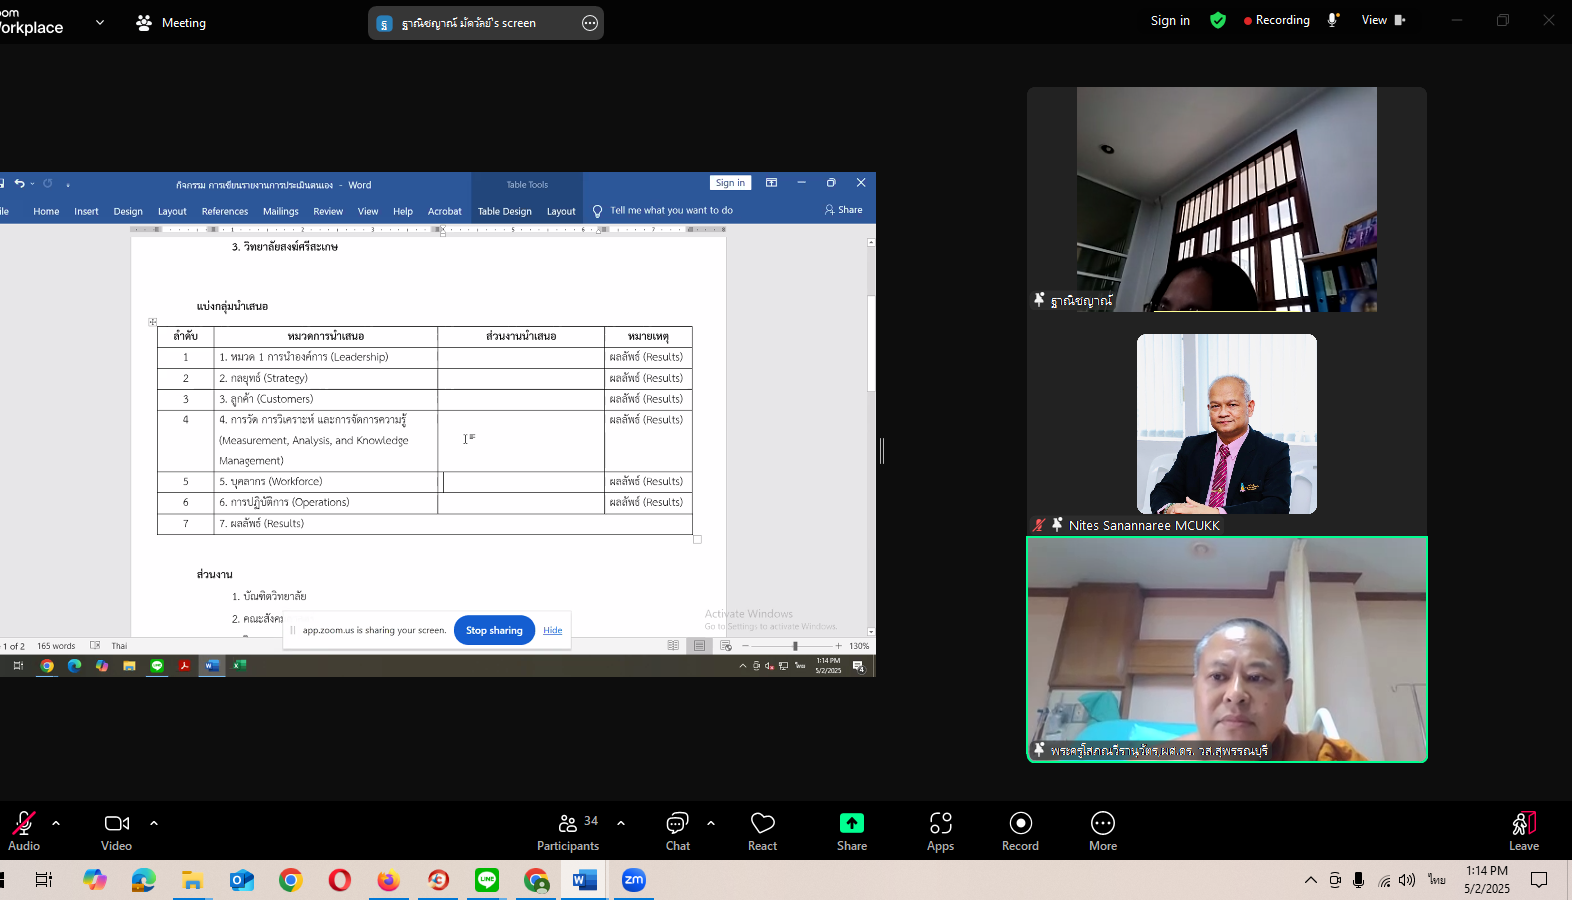Viewport: 1572px width, 900px height.
Task: Pin the Nites Sanannaree MCUKK video thumbnail
Action: [1057, 525]
